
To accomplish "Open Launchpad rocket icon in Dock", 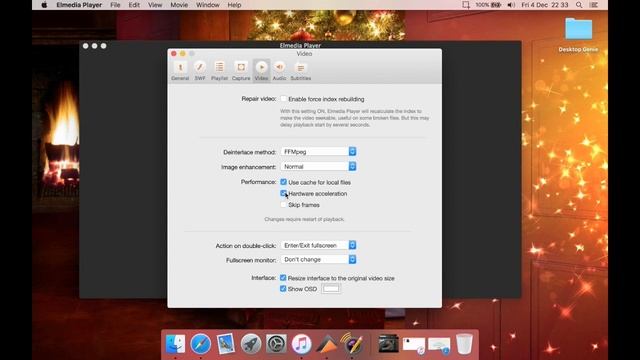I will click(251, 344).
